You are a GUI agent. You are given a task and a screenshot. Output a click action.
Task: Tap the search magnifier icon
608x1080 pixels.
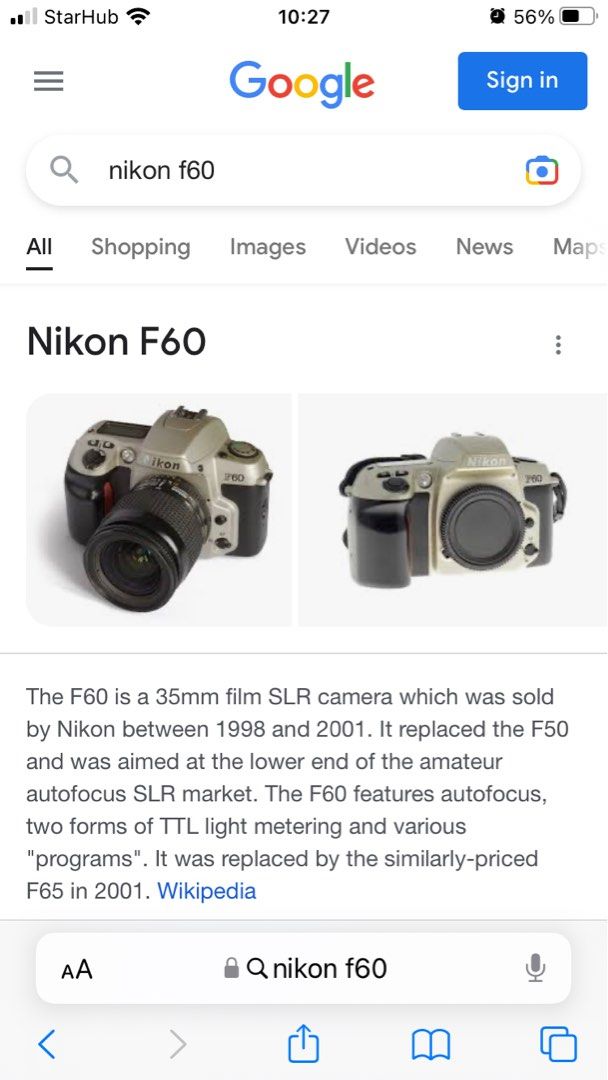[64, 169]
